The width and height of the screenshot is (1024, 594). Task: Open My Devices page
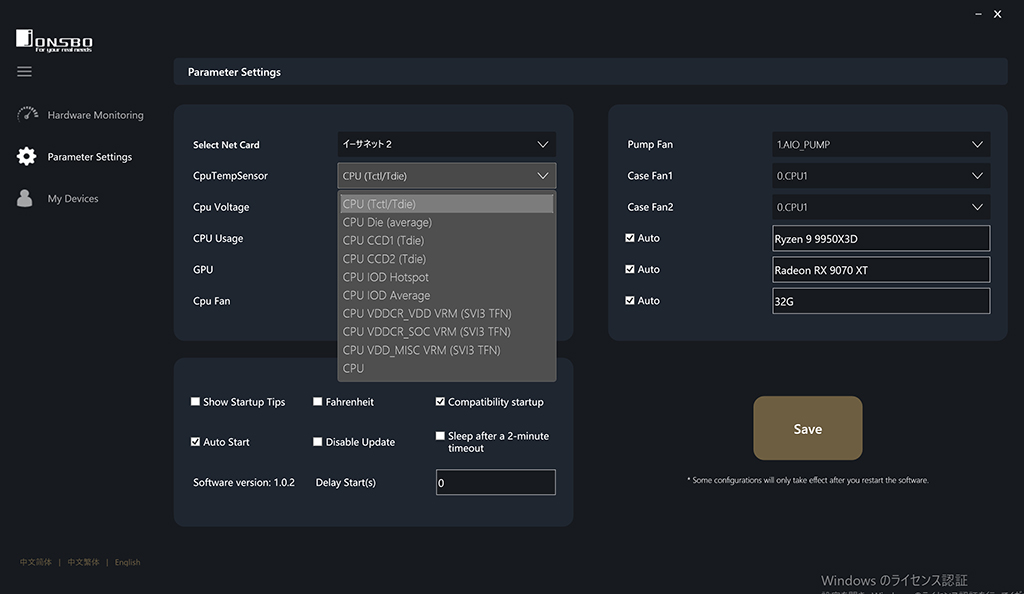click(72, 198)
